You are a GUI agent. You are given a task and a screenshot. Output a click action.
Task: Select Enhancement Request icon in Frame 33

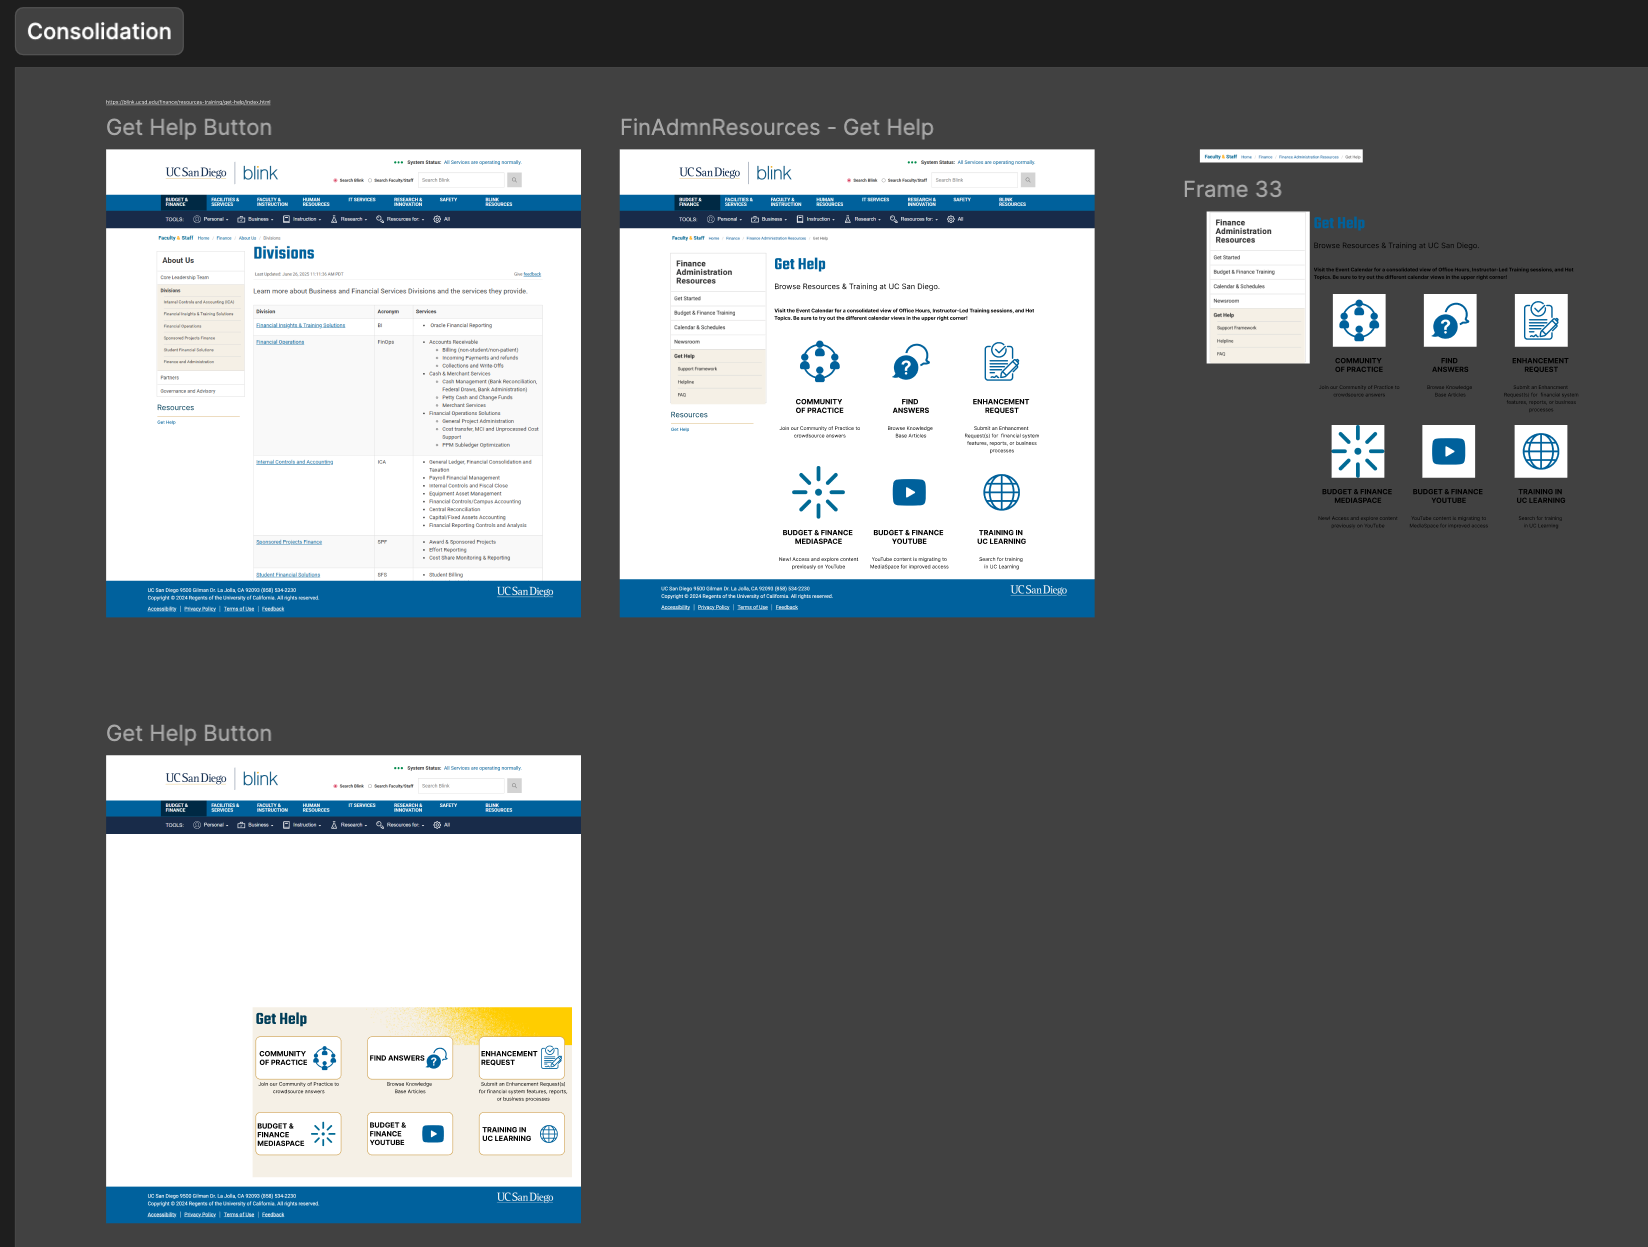coord(1541,321)
